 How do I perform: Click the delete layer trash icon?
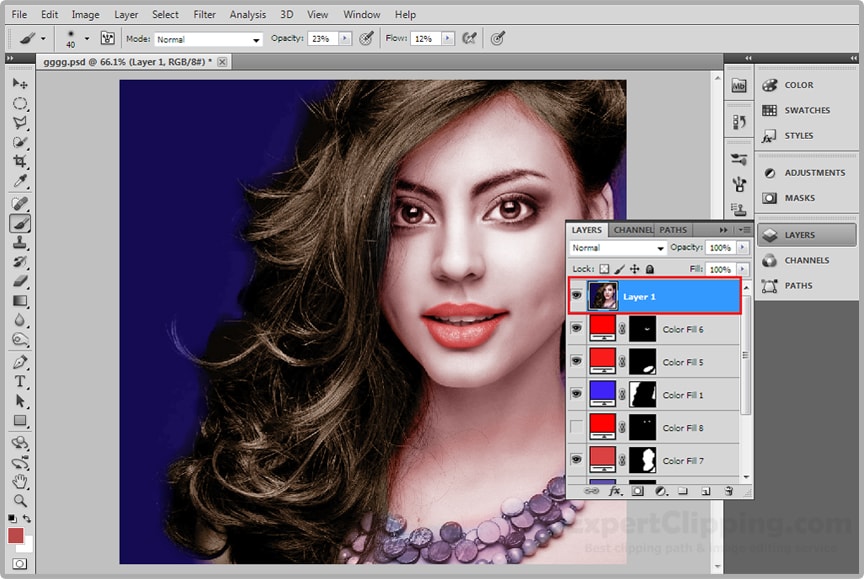click(x=729, y=491)
